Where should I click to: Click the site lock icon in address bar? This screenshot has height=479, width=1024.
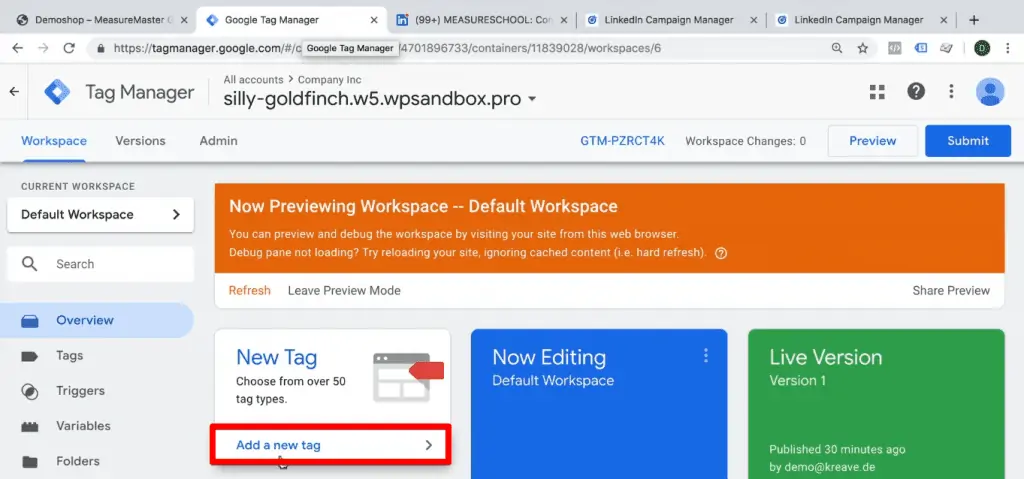[x=101, y=48]
